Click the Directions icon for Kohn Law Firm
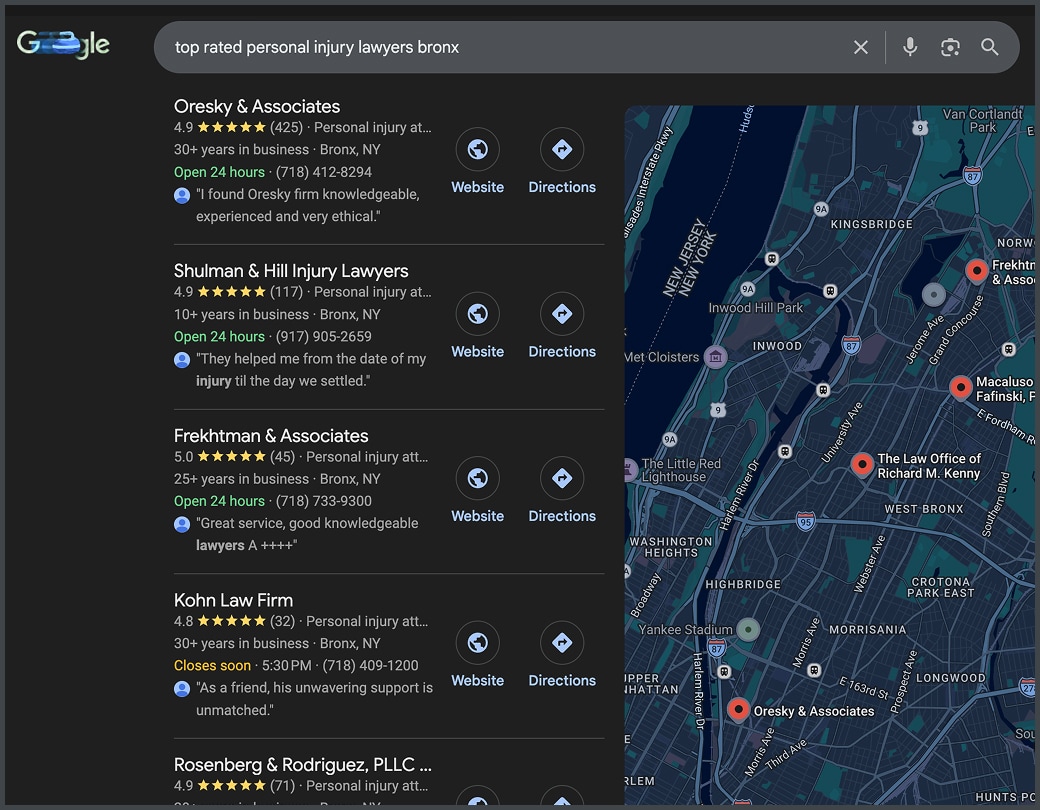This screenshot has height=810, width=1040. pyautogui.click(x=562, y=642)
